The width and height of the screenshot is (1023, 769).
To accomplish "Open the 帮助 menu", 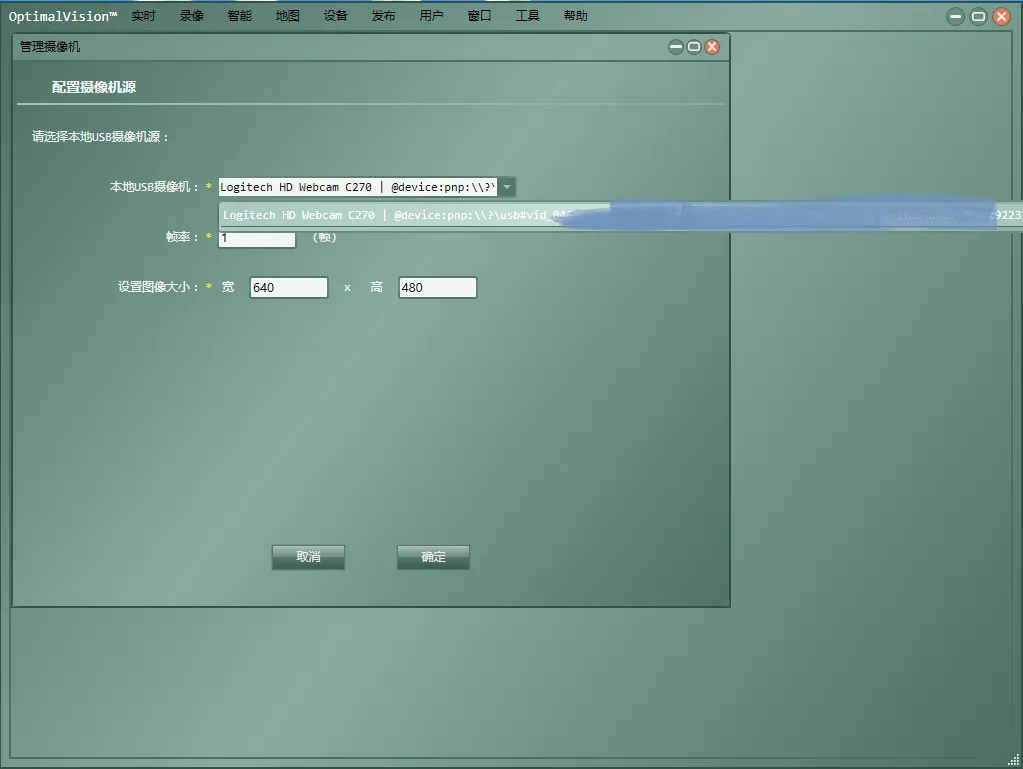I will tap(575, 16).
